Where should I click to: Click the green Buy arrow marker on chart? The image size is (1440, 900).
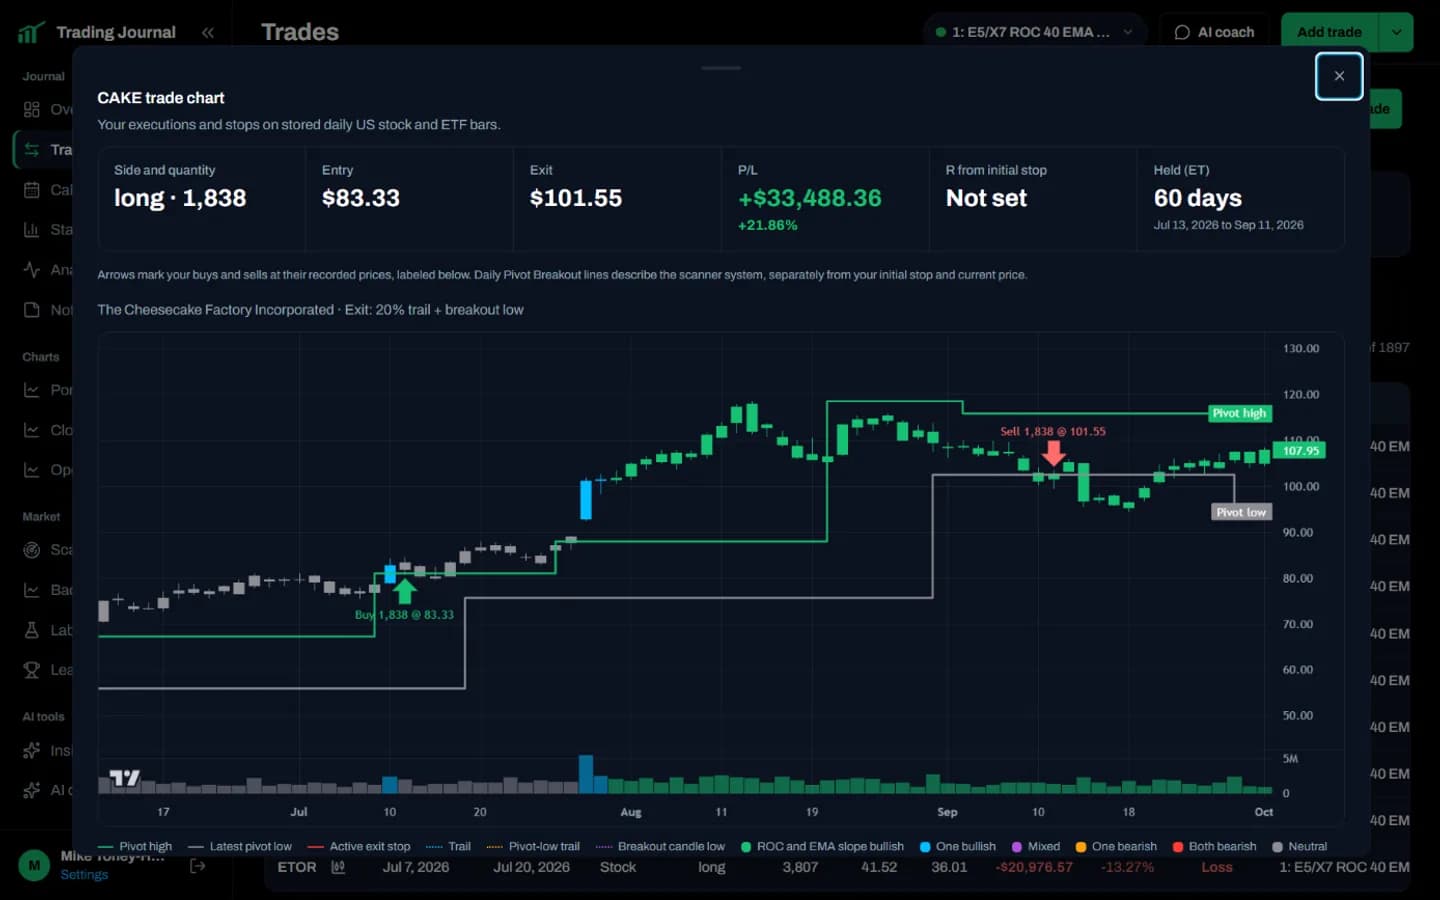(x=404, y=591)
